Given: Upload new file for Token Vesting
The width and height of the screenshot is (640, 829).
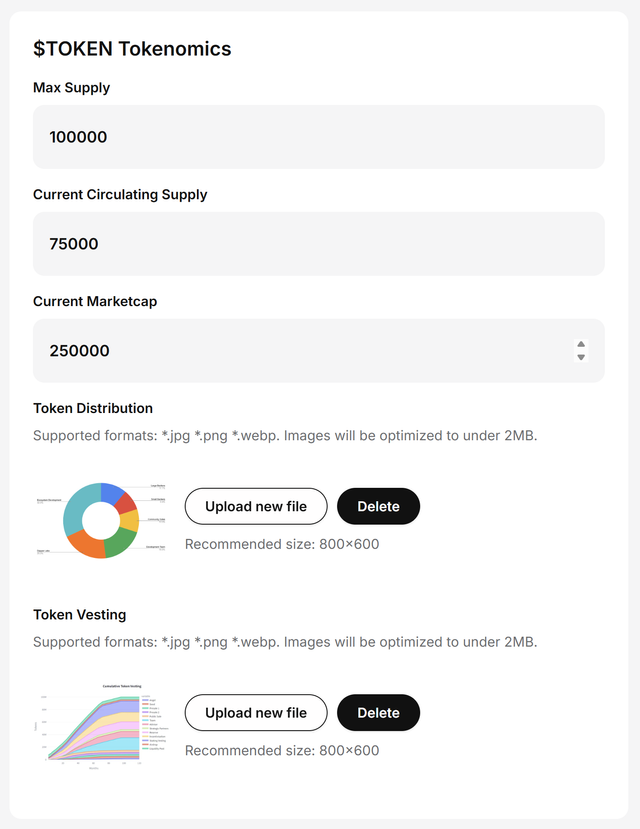Looking at the screenshot, I should click(256, 712).
